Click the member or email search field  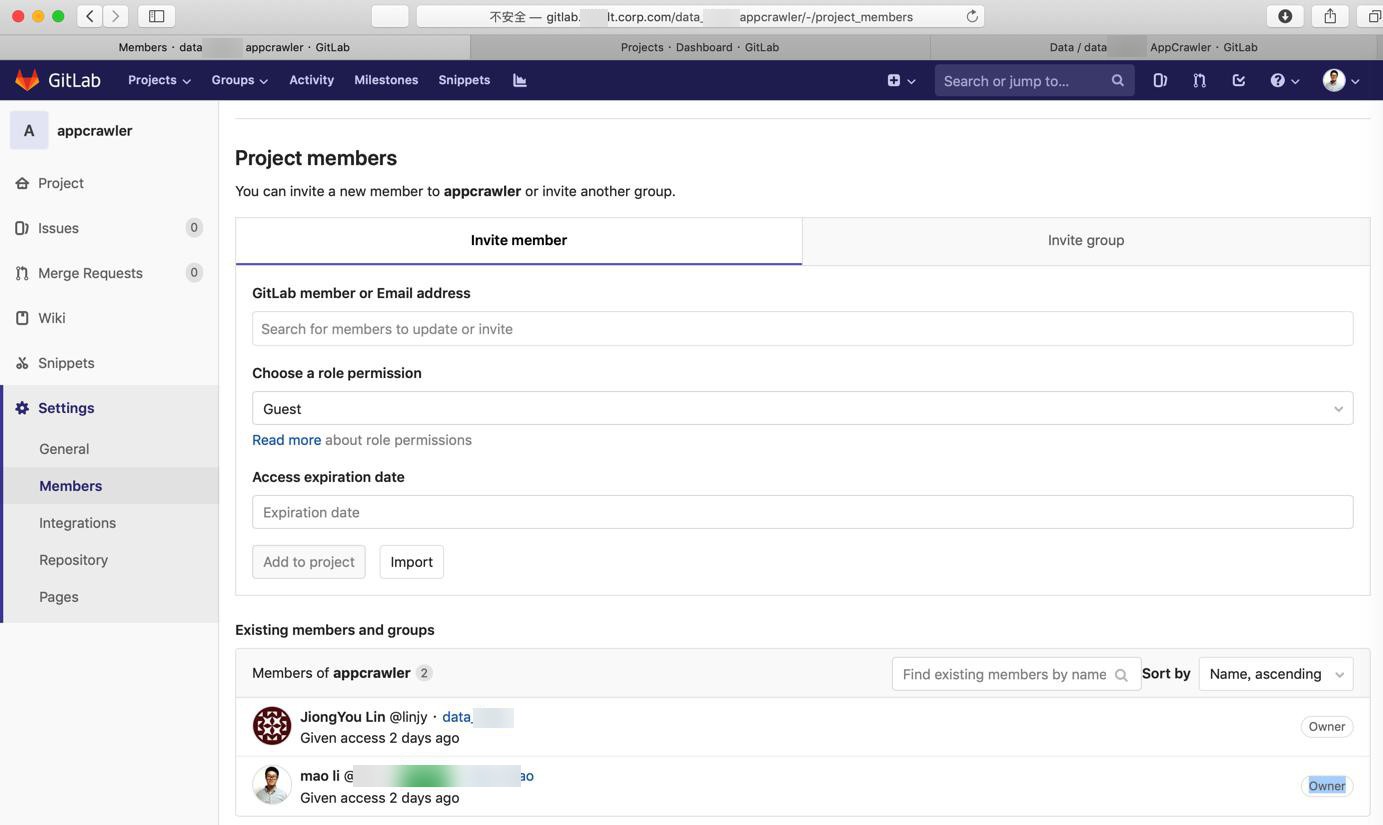tap(803, 329)
